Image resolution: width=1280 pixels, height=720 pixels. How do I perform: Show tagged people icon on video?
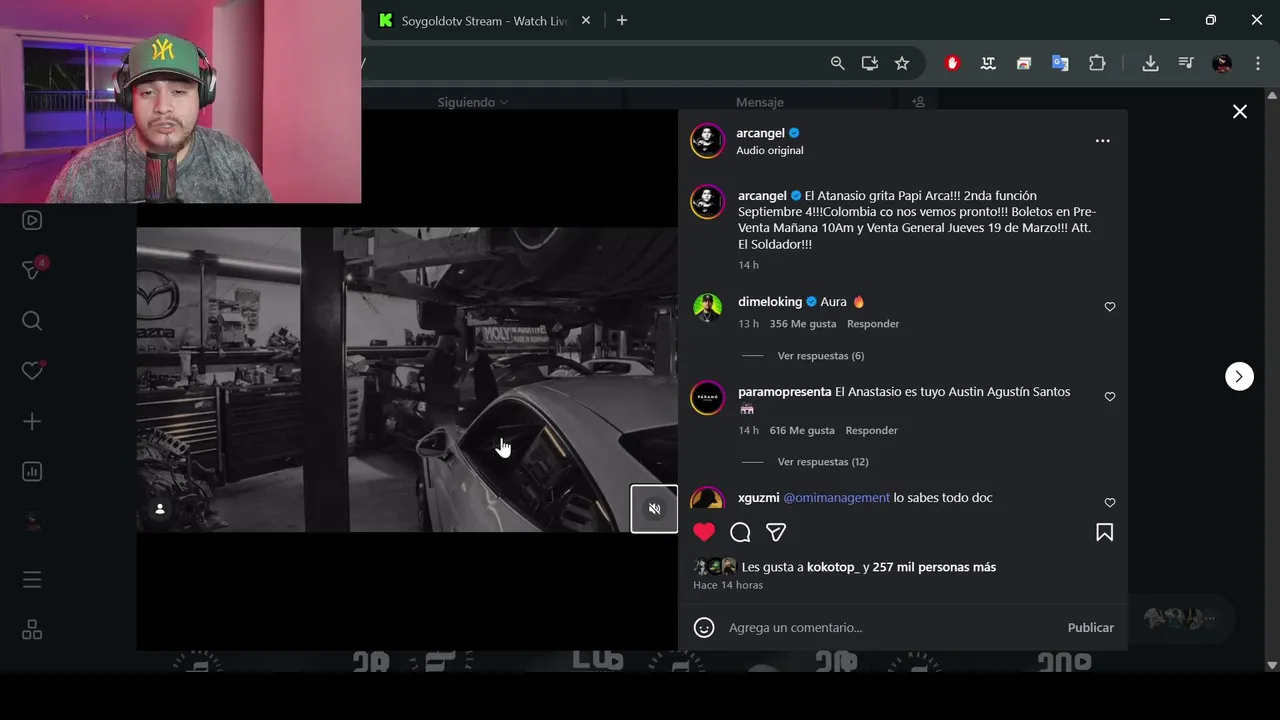pyautogui.click(x=160, y=509)
